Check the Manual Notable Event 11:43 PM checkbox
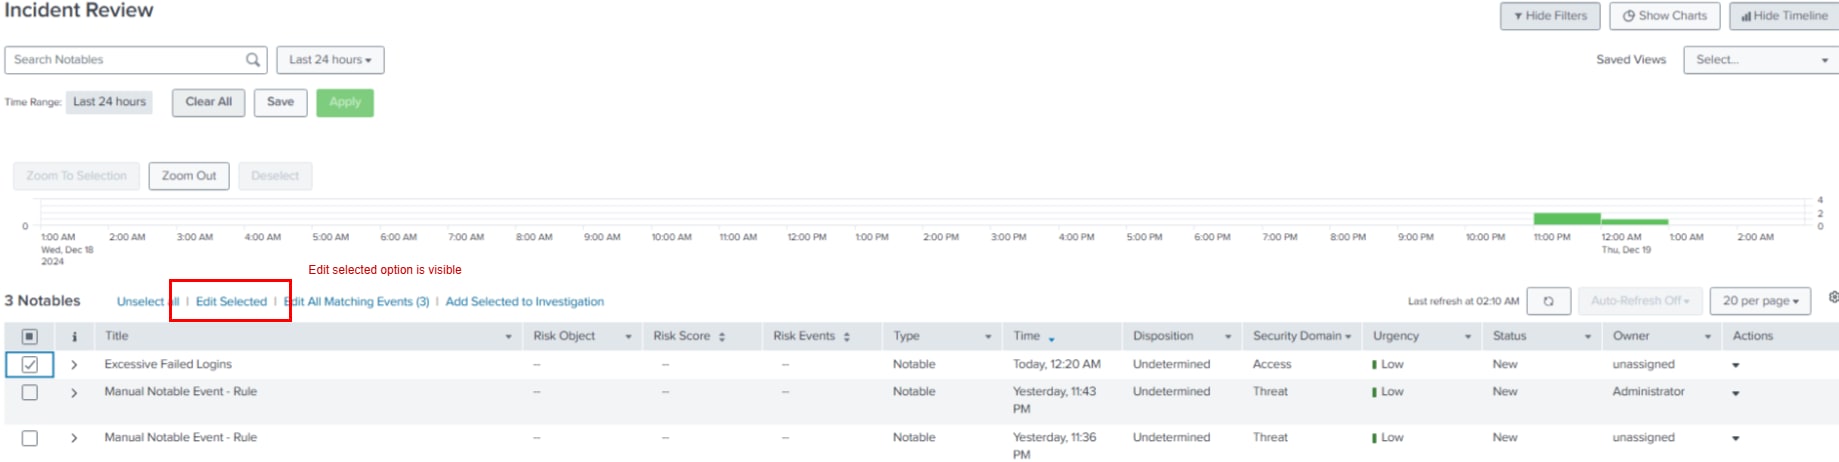 click(30, 393)
